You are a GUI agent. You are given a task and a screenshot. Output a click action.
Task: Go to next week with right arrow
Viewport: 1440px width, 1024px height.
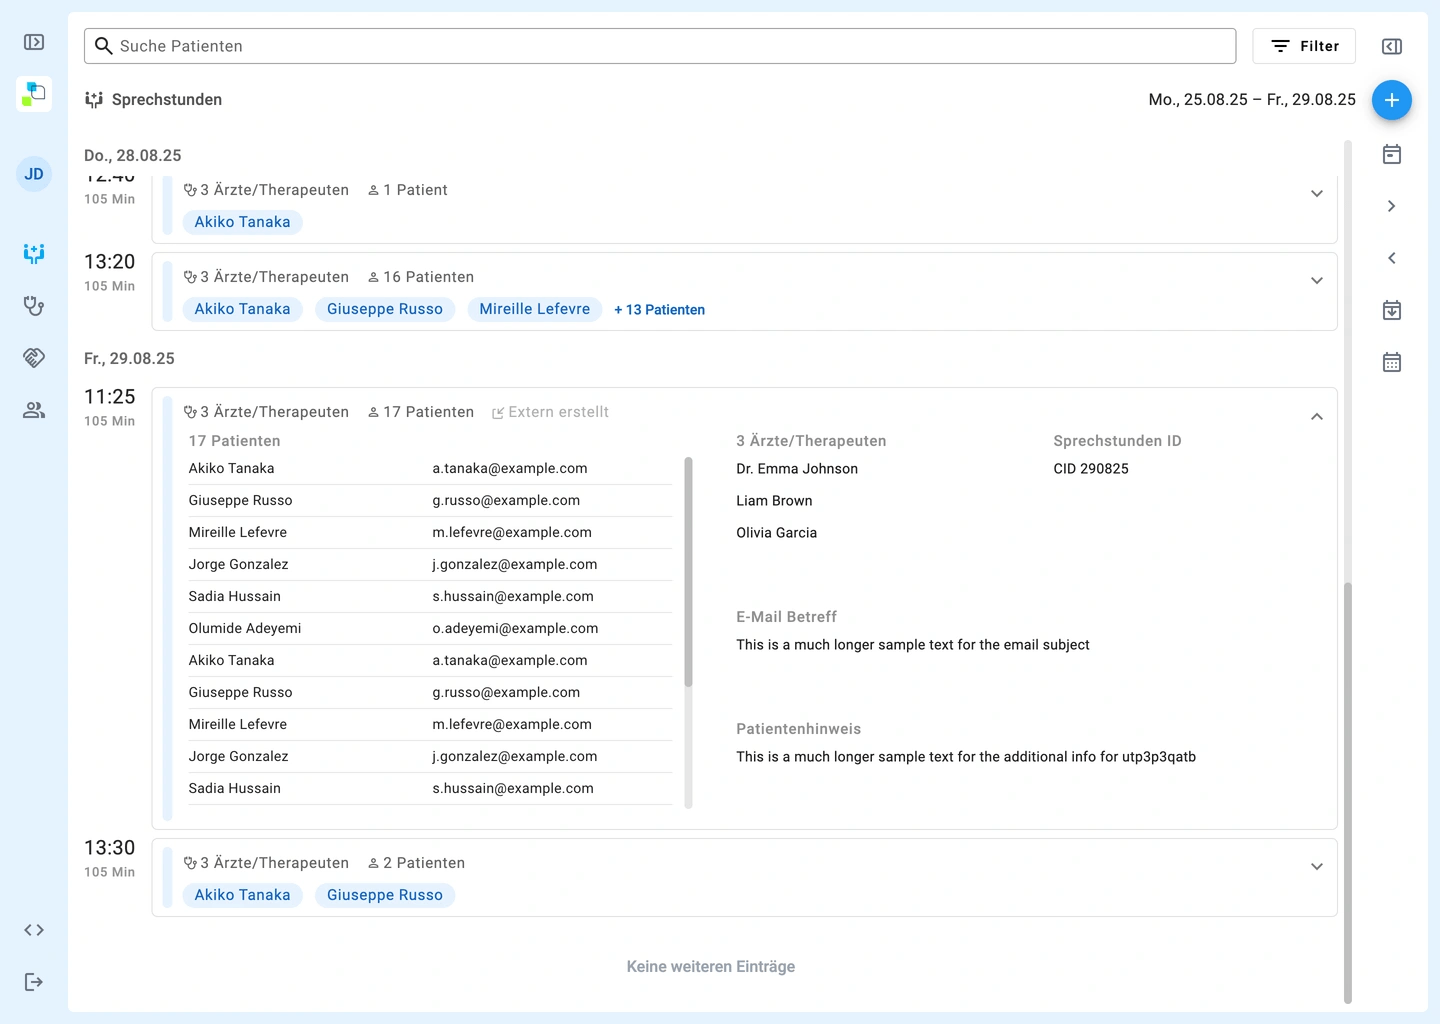pos(1391,206)
